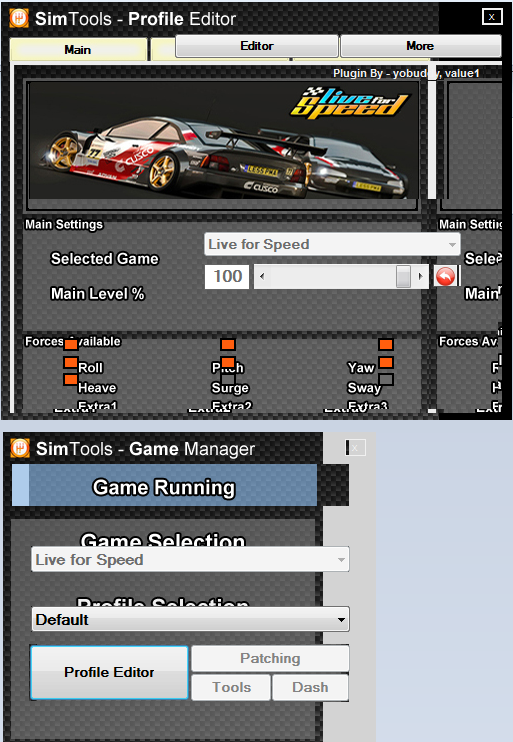Click the red reset arrow beside Main Level
513x742 pixels.
pyautogui.click(x=445, y=276)
